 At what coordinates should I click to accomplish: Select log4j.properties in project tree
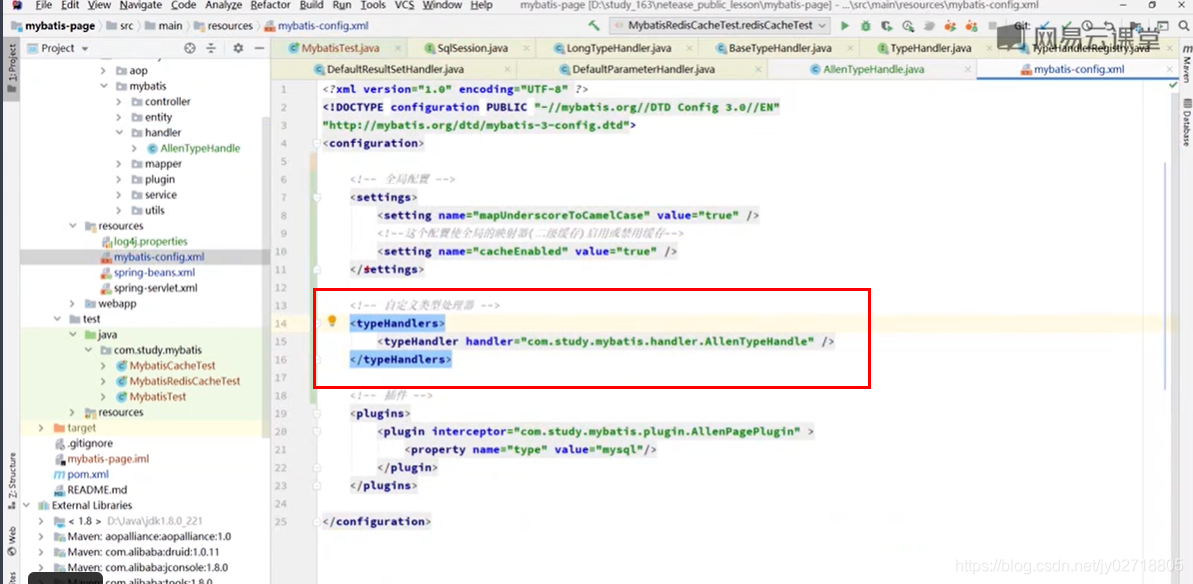point(150,241)
